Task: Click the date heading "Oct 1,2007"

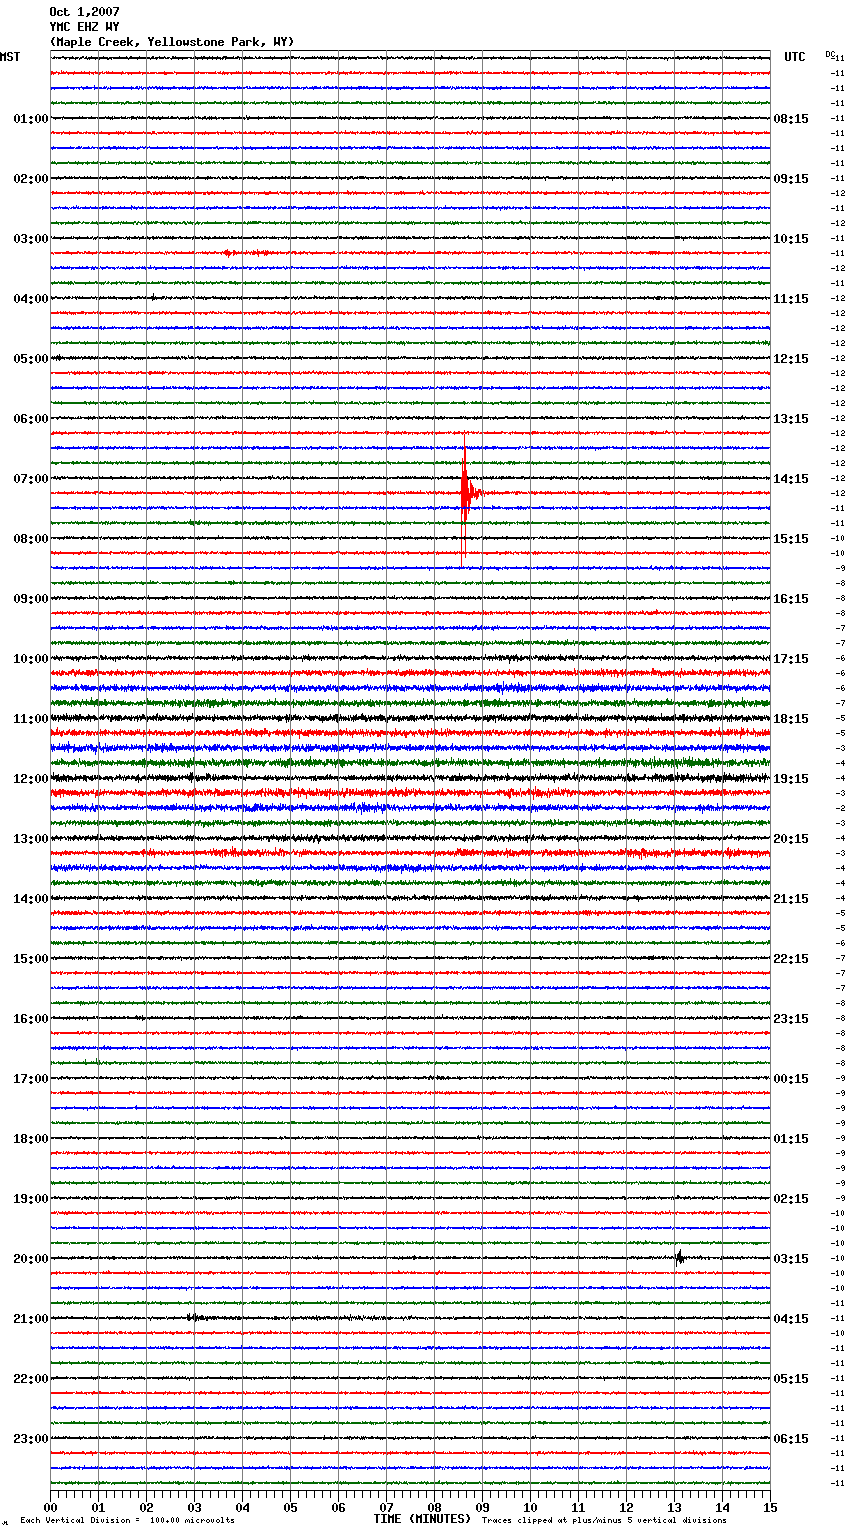Action: coord(84,12)
